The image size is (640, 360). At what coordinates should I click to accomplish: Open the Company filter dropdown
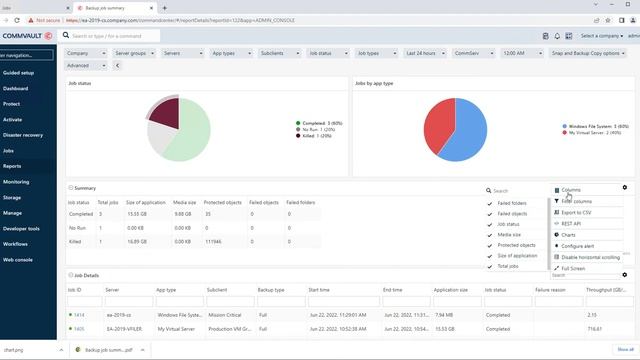(x=86, y=53)
